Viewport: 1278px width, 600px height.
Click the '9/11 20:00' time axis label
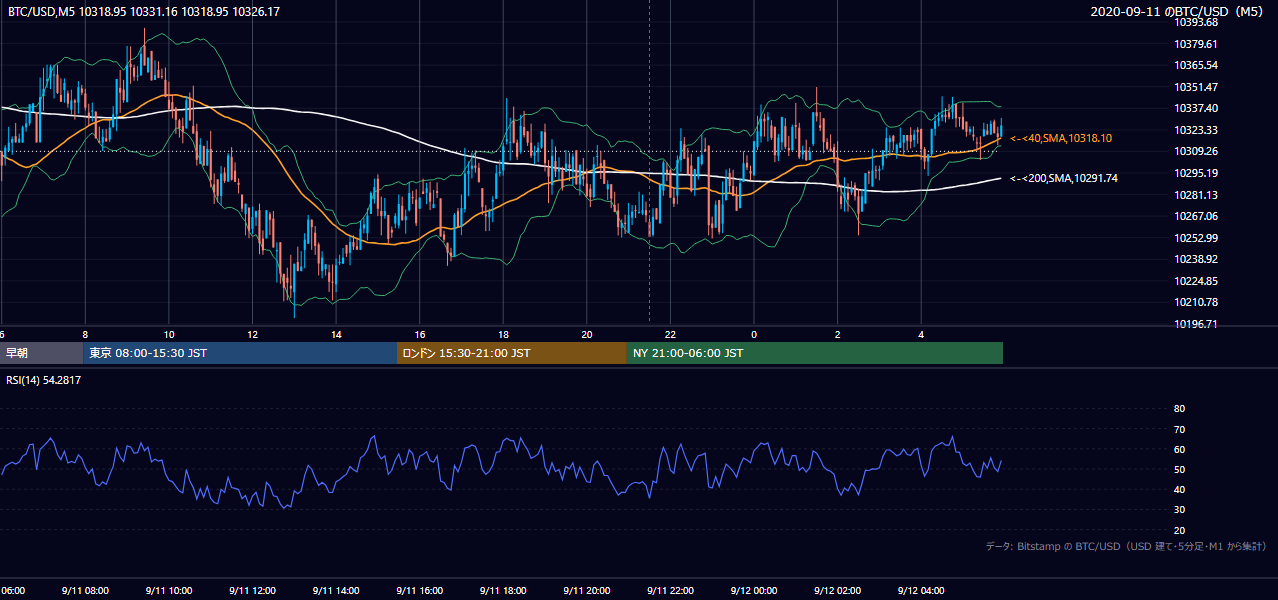586,590
